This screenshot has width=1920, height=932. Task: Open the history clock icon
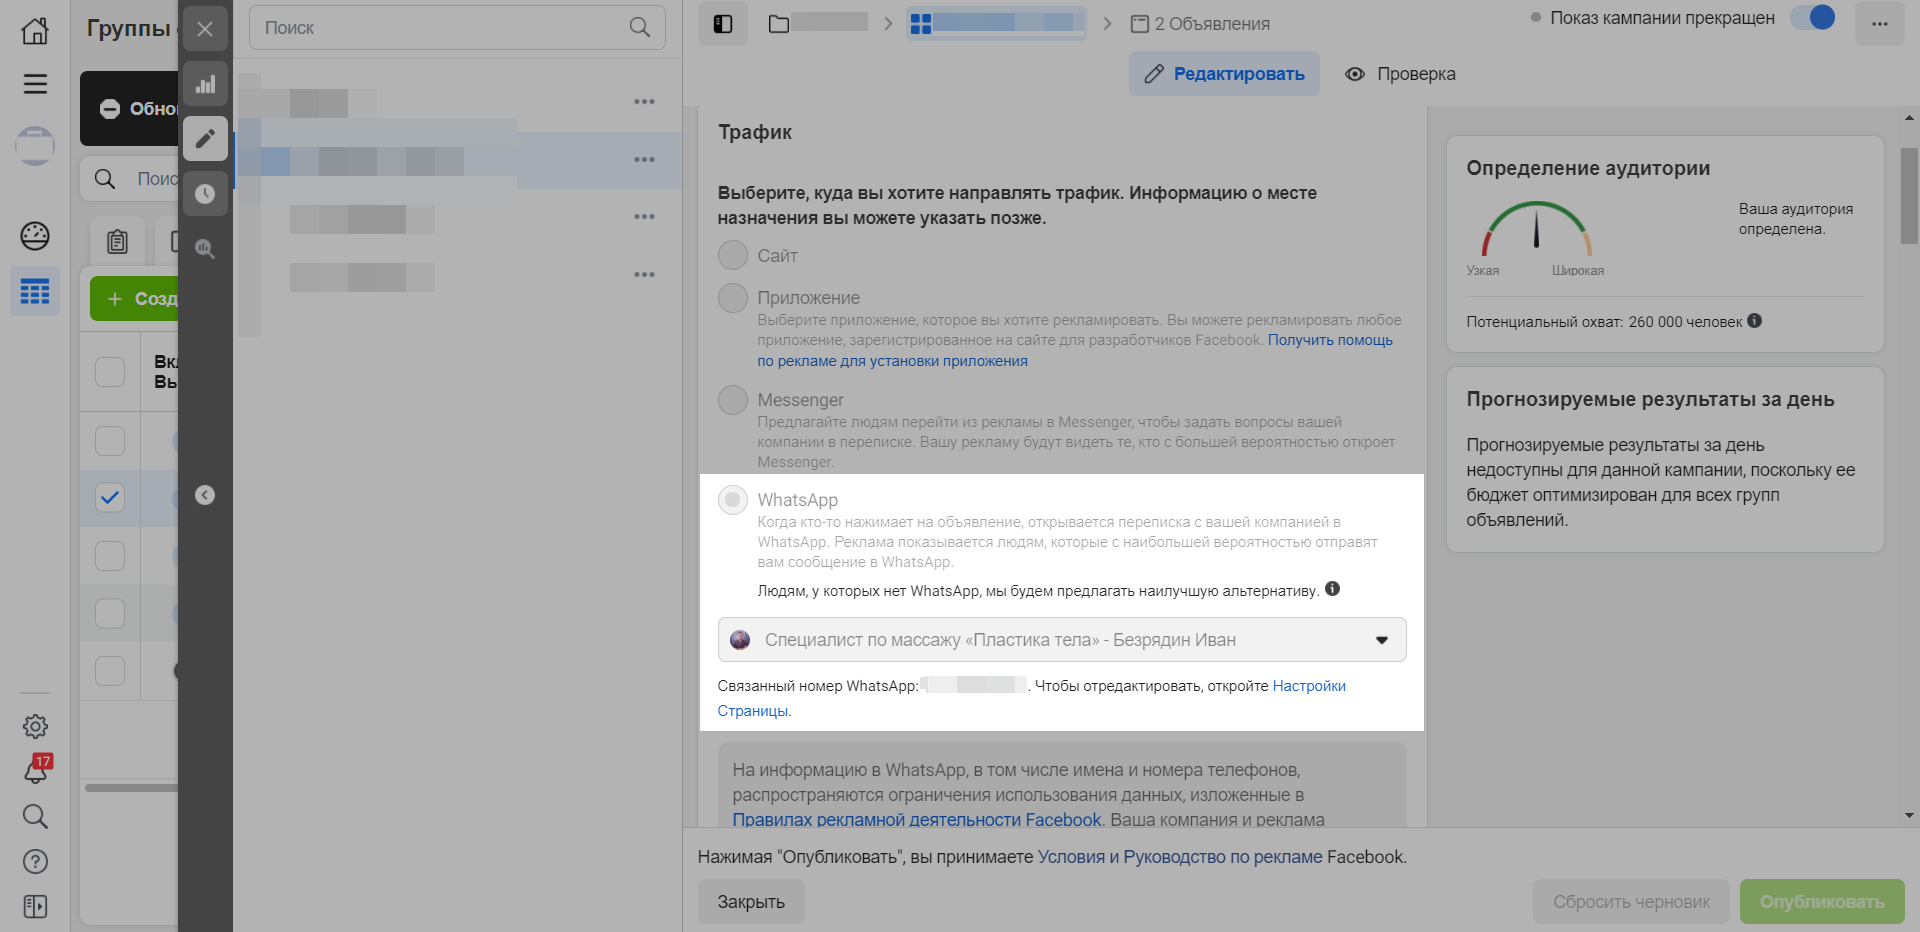205,193
